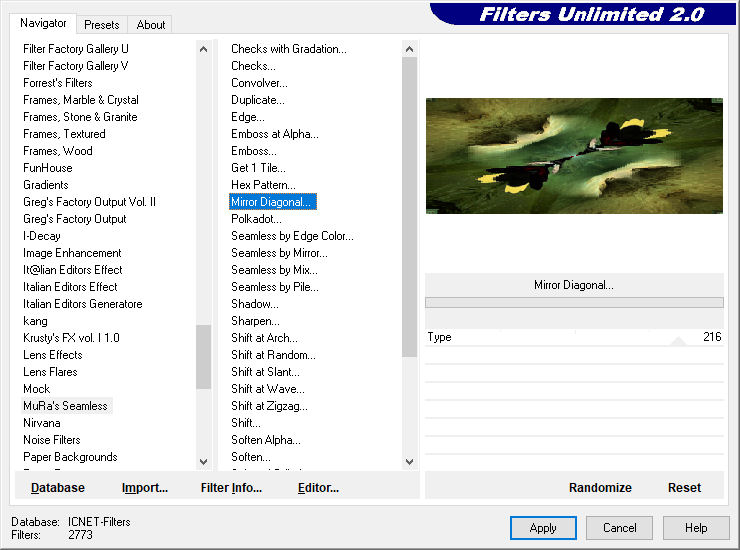Screen dimensions: 740x550
Task: Click Import... button
Action: coord(144,488)
